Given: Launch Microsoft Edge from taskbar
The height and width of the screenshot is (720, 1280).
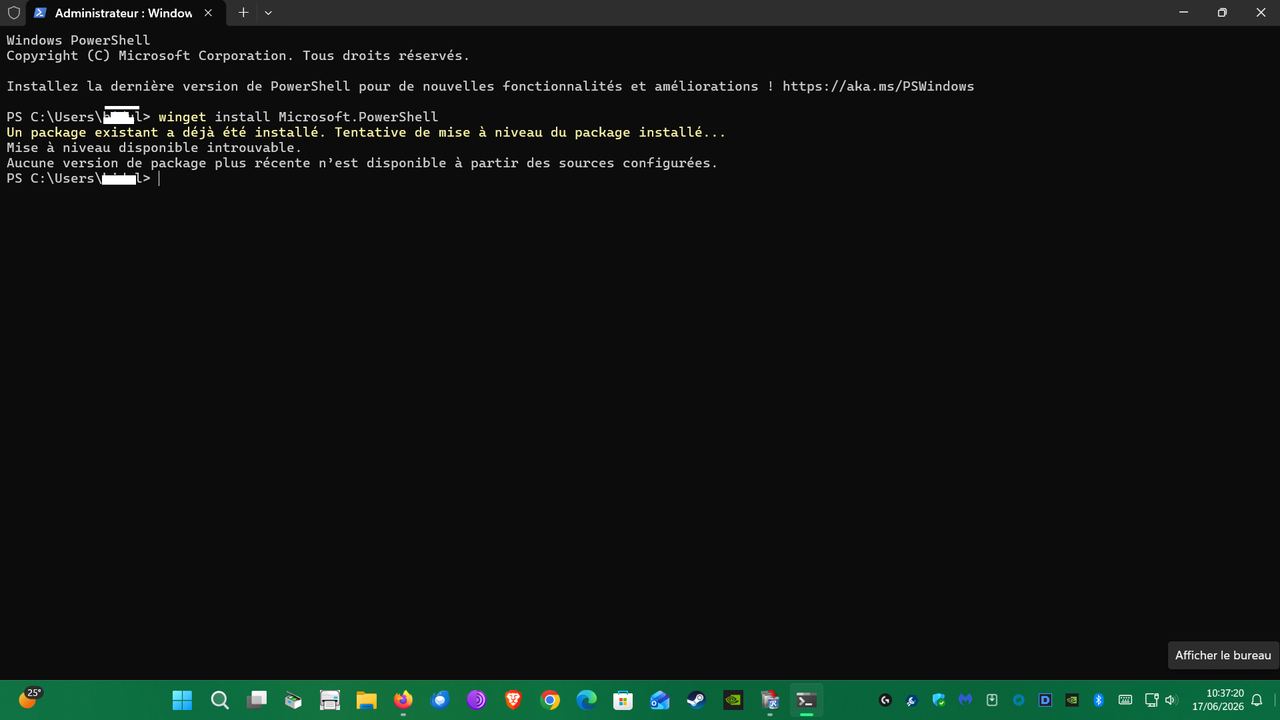Looking at the screenshot, I should pos(586,700).
